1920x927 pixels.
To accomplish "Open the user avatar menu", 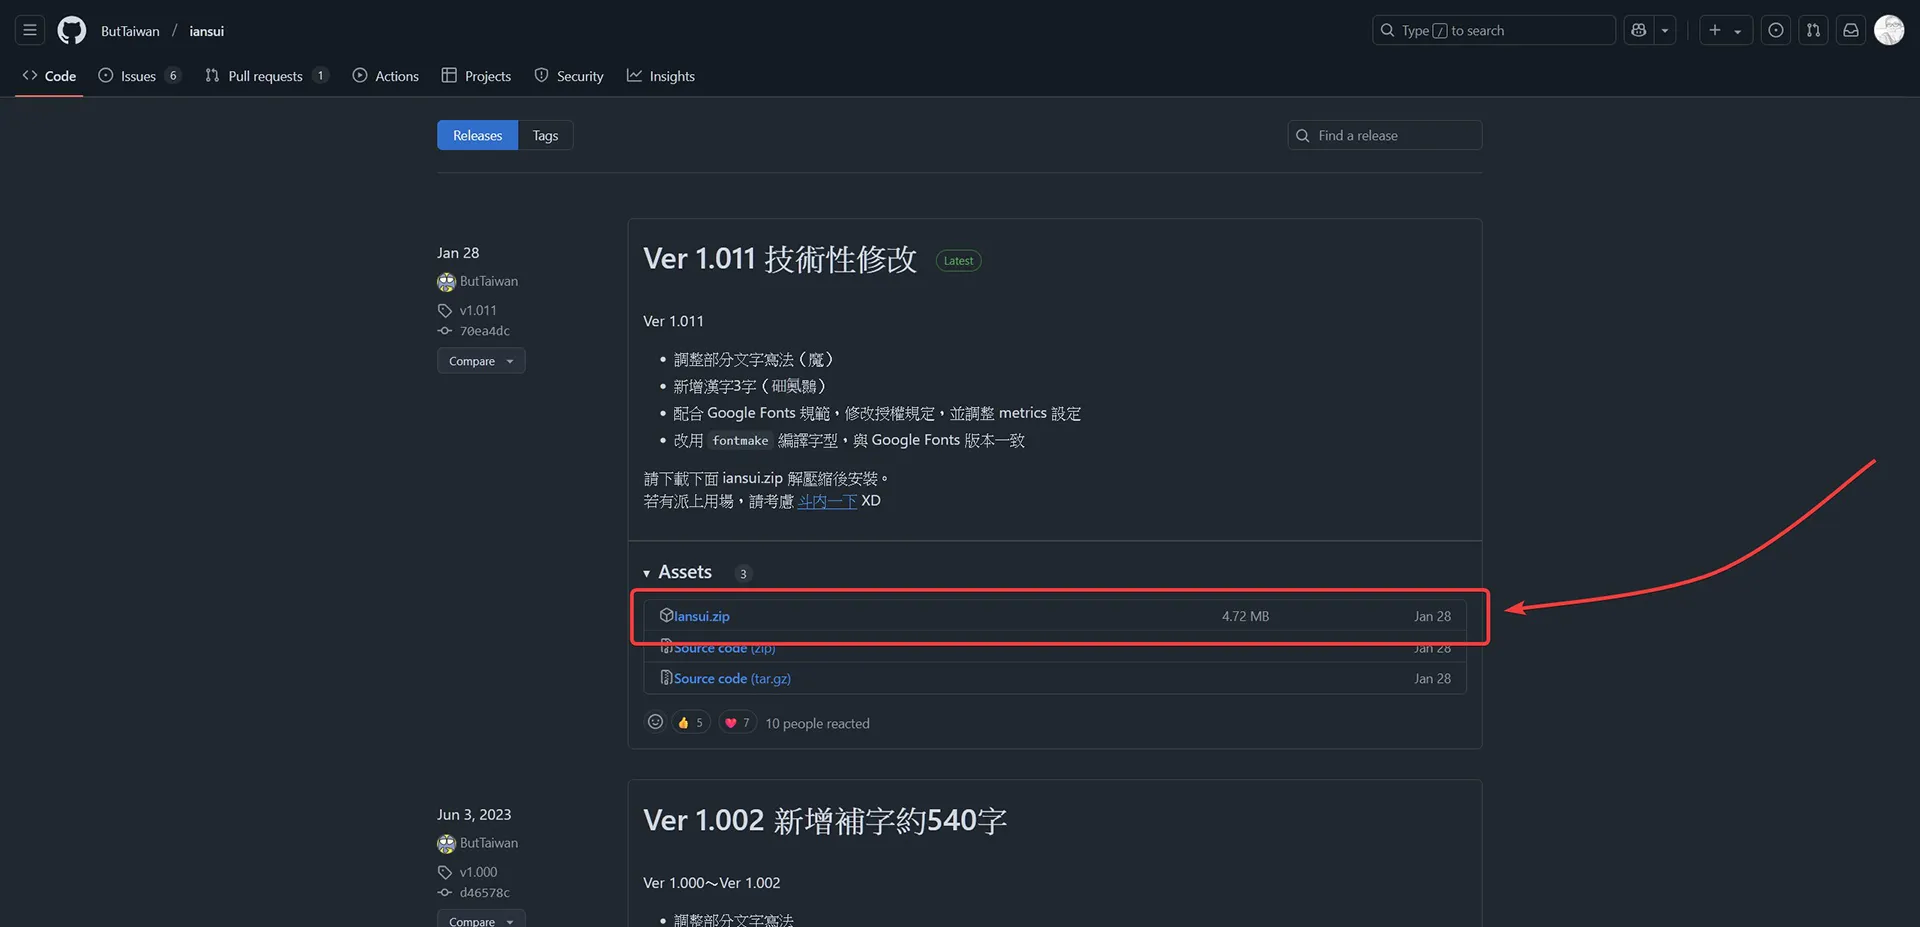I will pyautogui.click(x=1889, y=30).
